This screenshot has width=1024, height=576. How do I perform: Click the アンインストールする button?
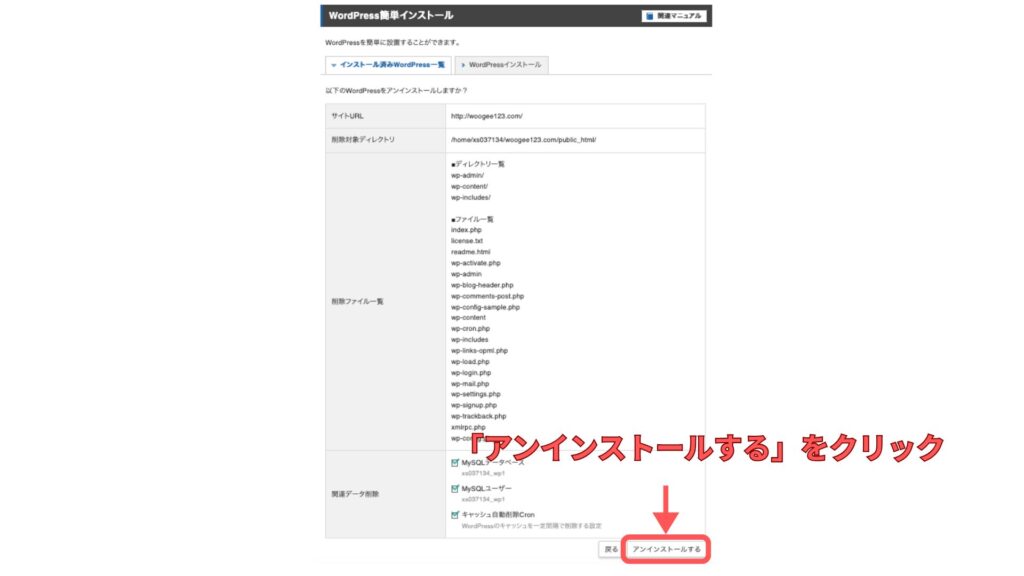(665, 549)
